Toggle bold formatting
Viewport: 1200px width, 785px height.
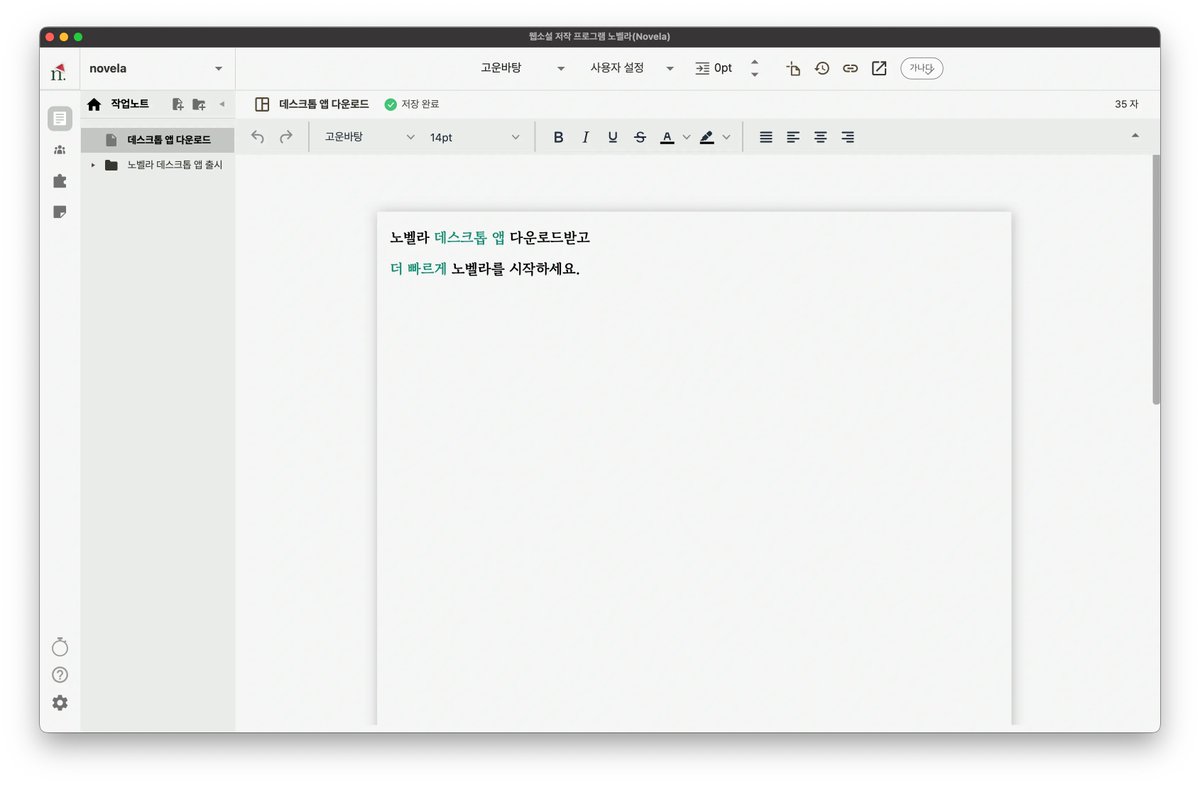point(558,137)
